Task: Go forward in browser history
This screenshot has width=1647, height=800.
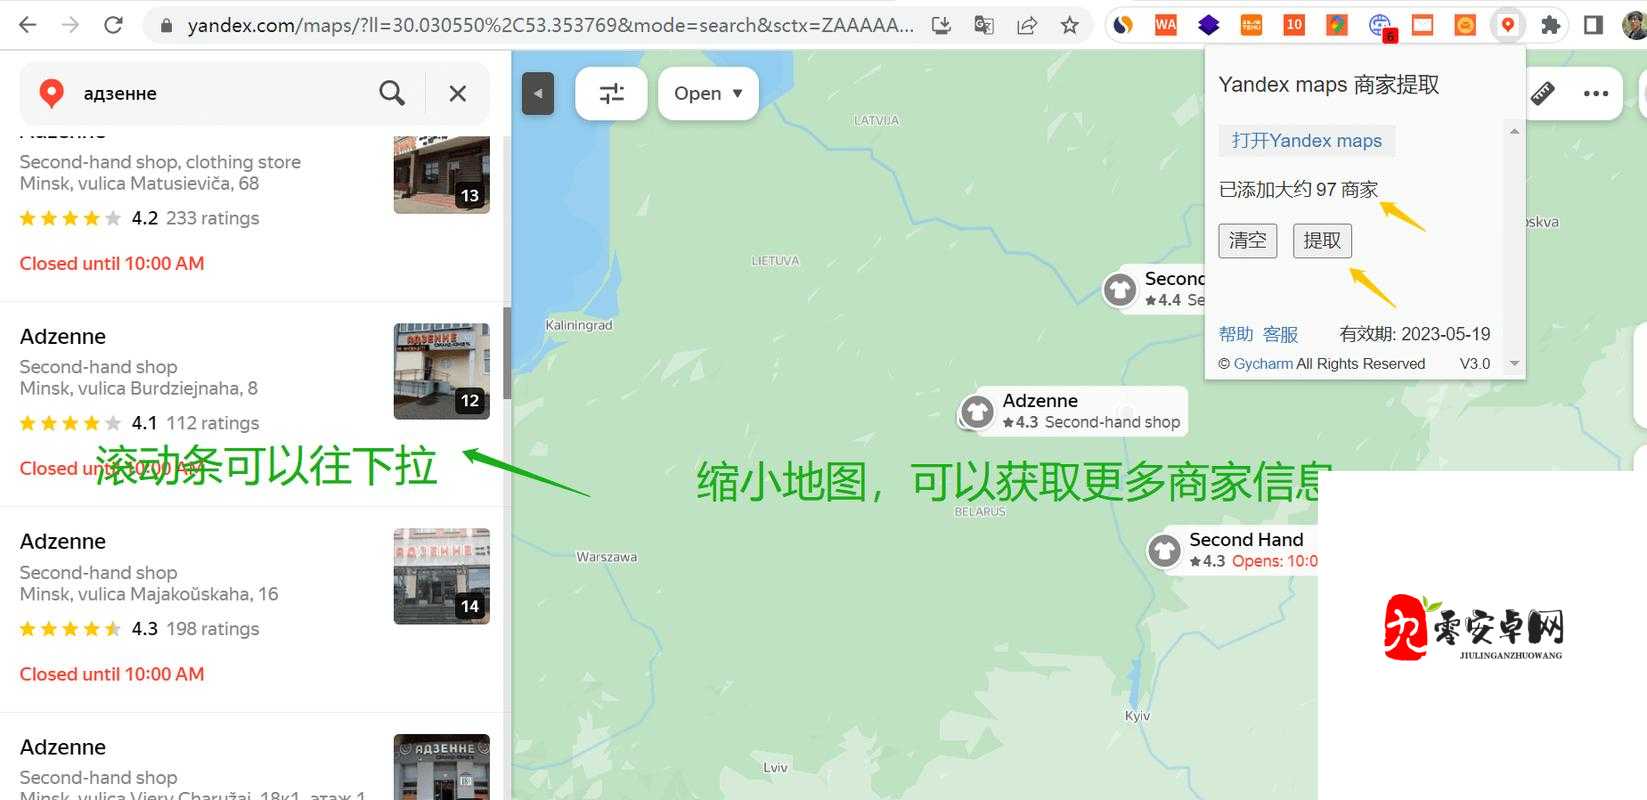Action: click(70, 25)
